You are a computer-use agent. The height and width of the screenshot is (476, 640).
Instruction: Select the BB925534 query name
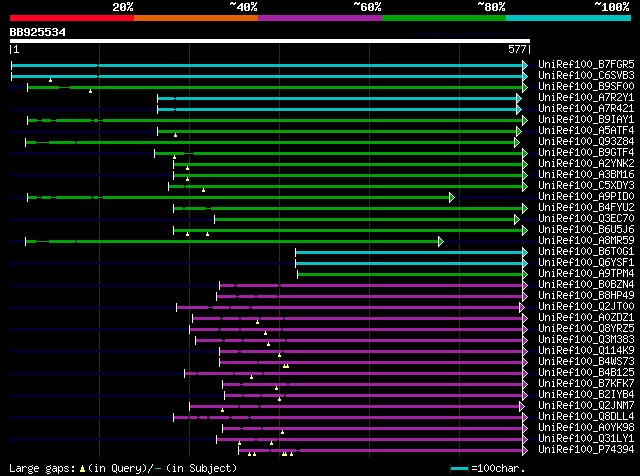(38, 32)
